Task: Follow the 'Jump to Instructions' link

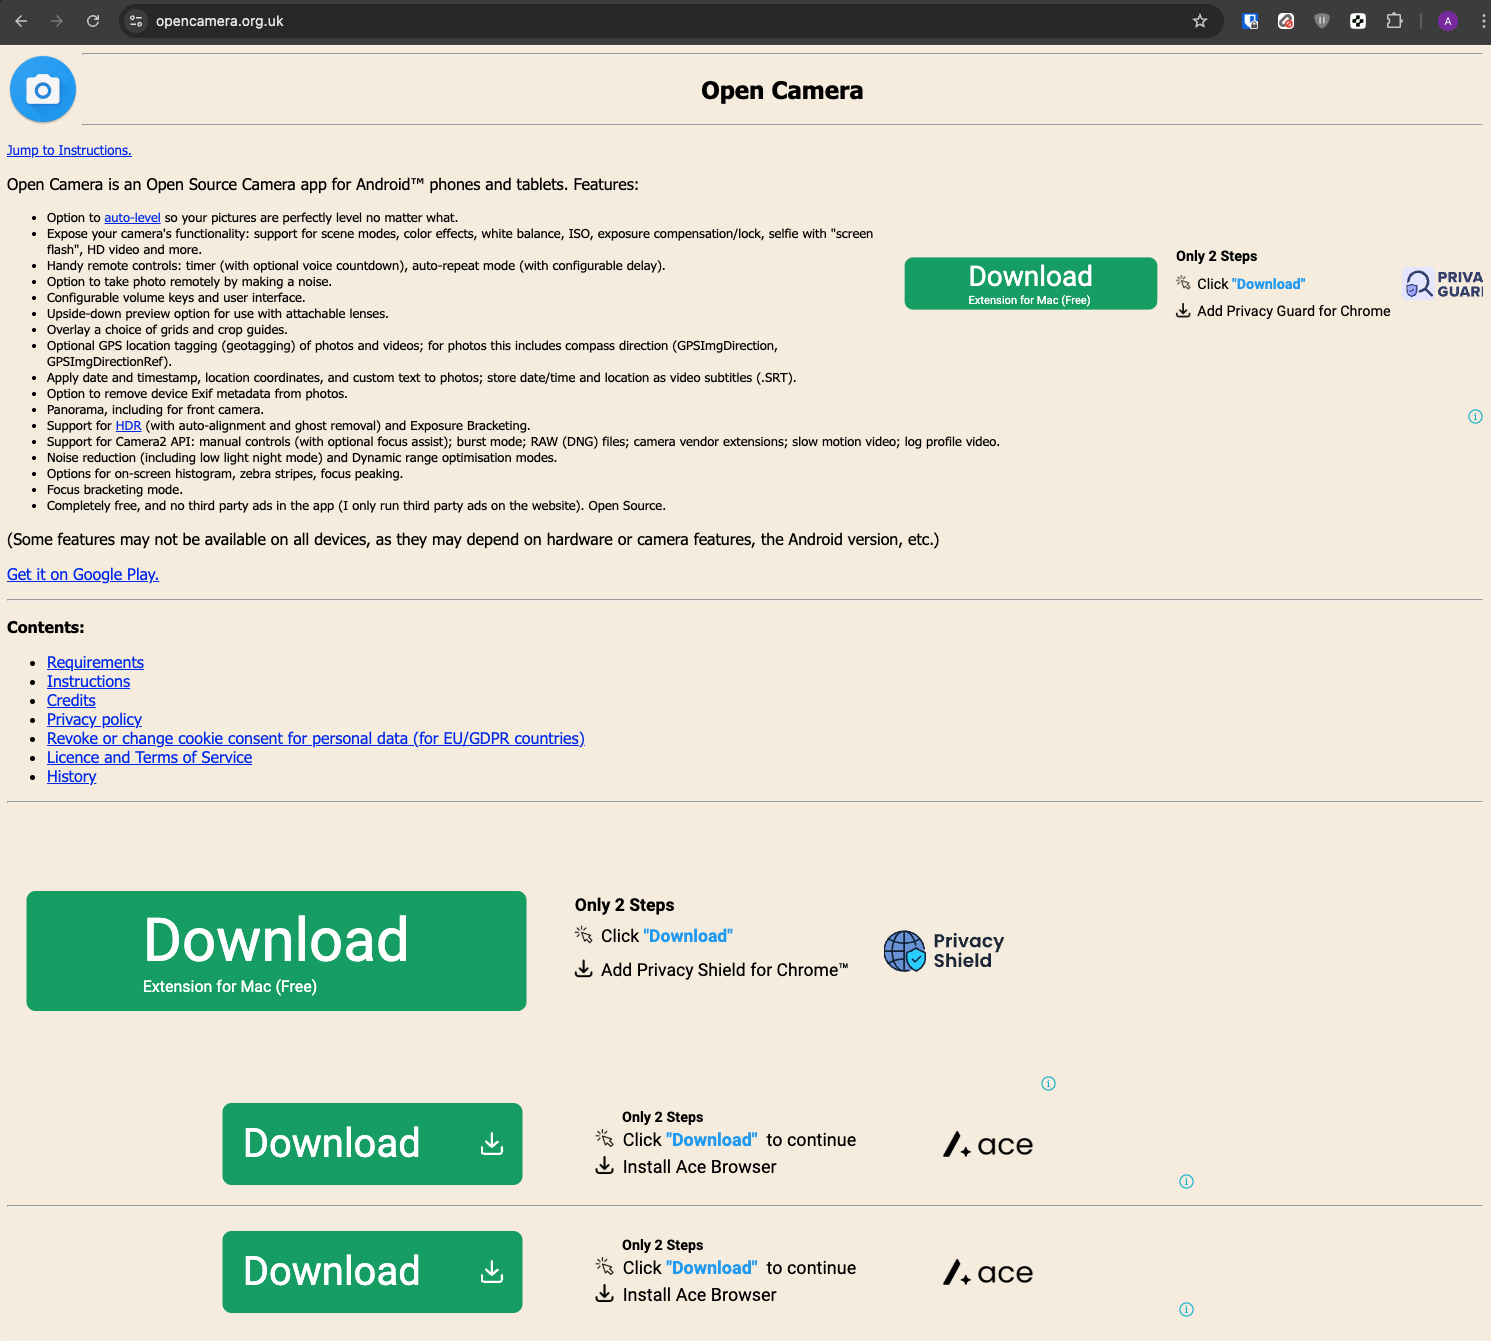Action: tap(69, 151)
